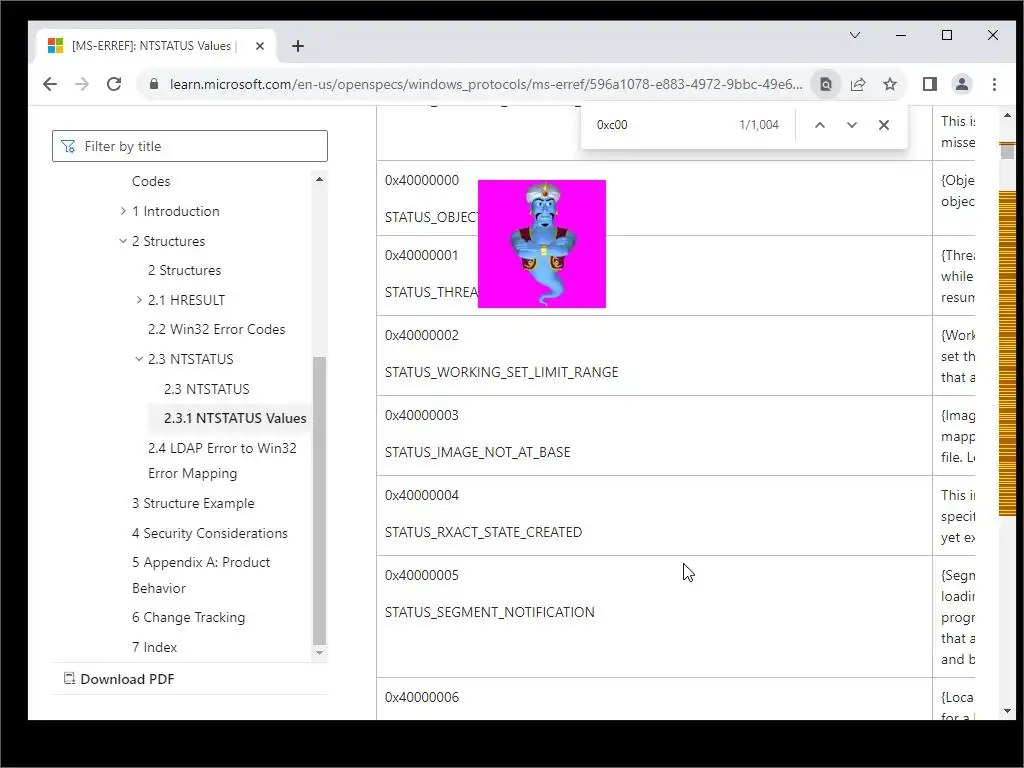
Task: Open 5 Appendix A: Product Behavior
Action: [x=200, y=575]
